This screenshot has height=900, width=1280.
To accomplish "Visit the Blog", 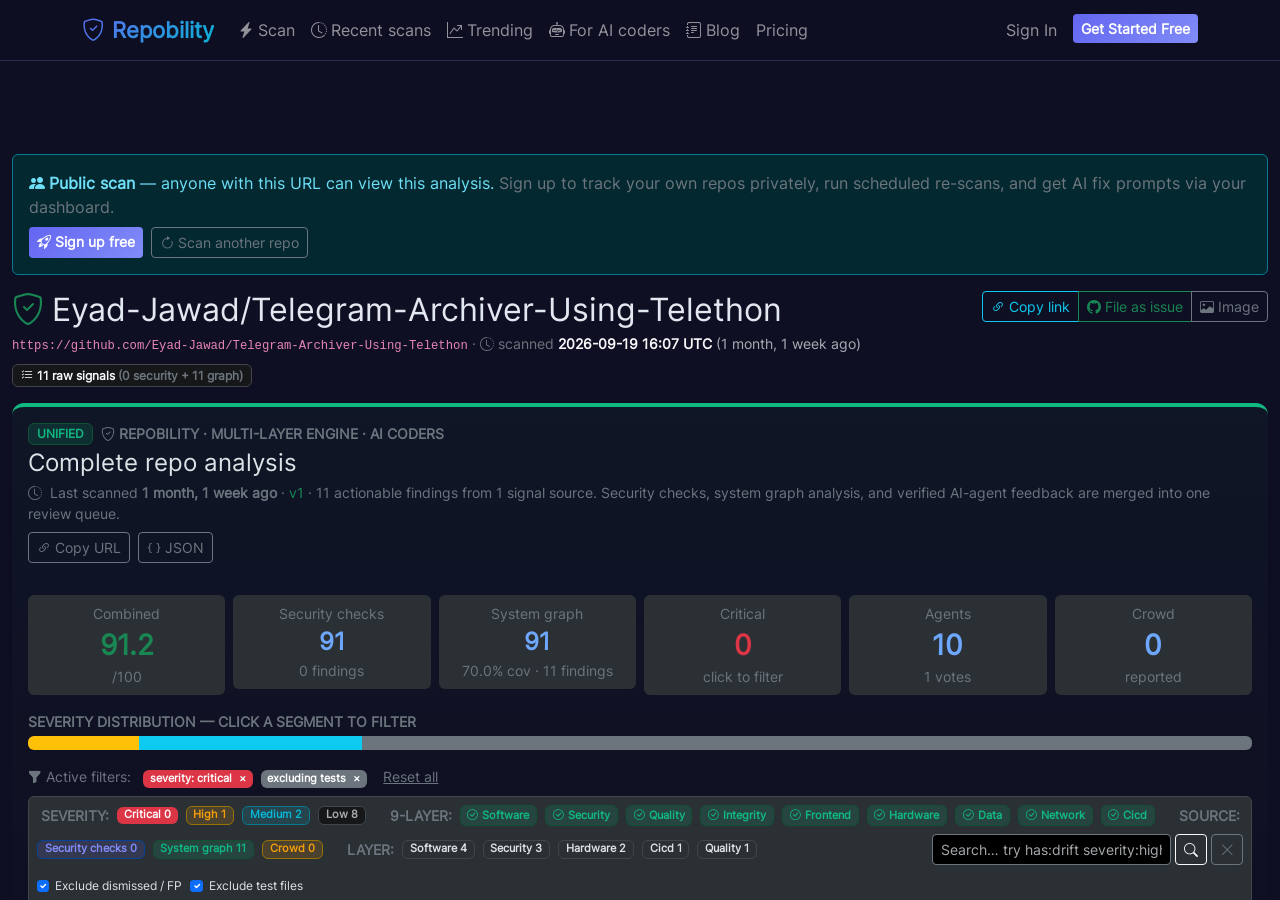I will tap(713, 30).
